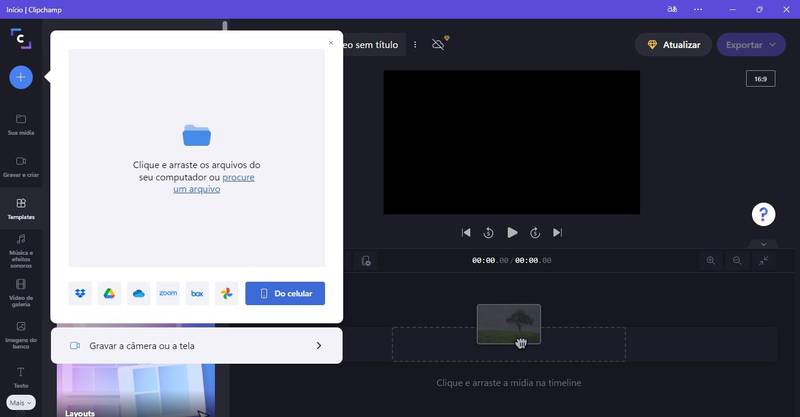
Task: Click the timeline timecode display
Action: pyautogui.click(x=511, y=260)
